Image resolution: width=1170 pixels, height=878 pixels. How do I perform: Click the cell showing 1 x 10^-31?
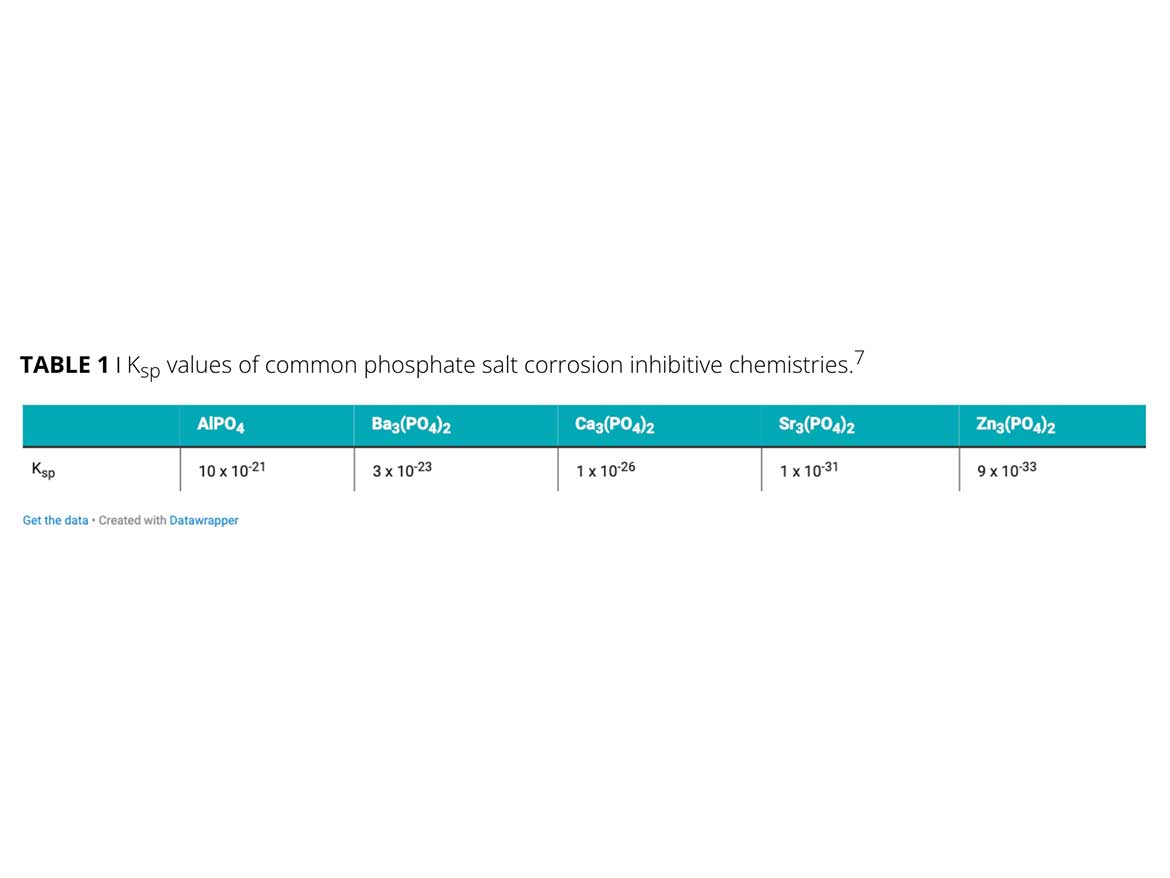809,469
